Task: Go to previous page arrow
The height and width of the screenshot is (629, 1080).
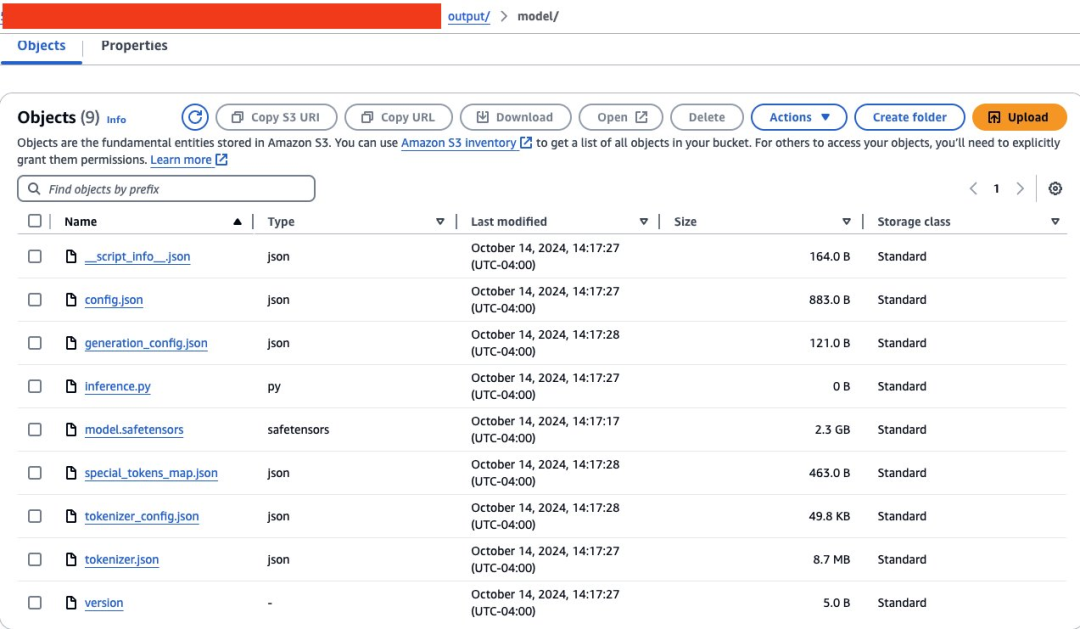Action: pyautogui.click(x=973, y=189)
